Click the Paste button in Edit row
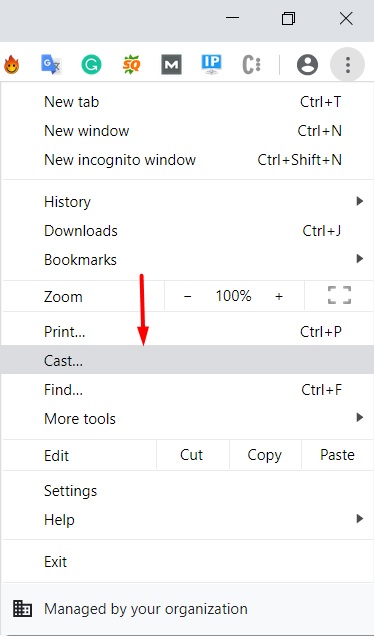374x636 pixels. click(337, 455)
